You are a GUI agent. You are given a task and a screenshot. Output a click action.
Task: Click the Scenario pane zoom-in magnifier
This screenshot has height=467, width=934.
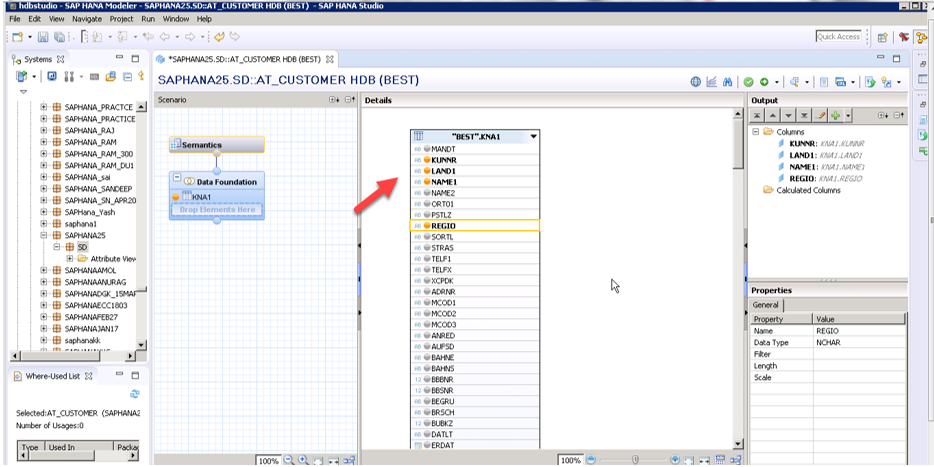pyautogui.click(x=303, y=460)
